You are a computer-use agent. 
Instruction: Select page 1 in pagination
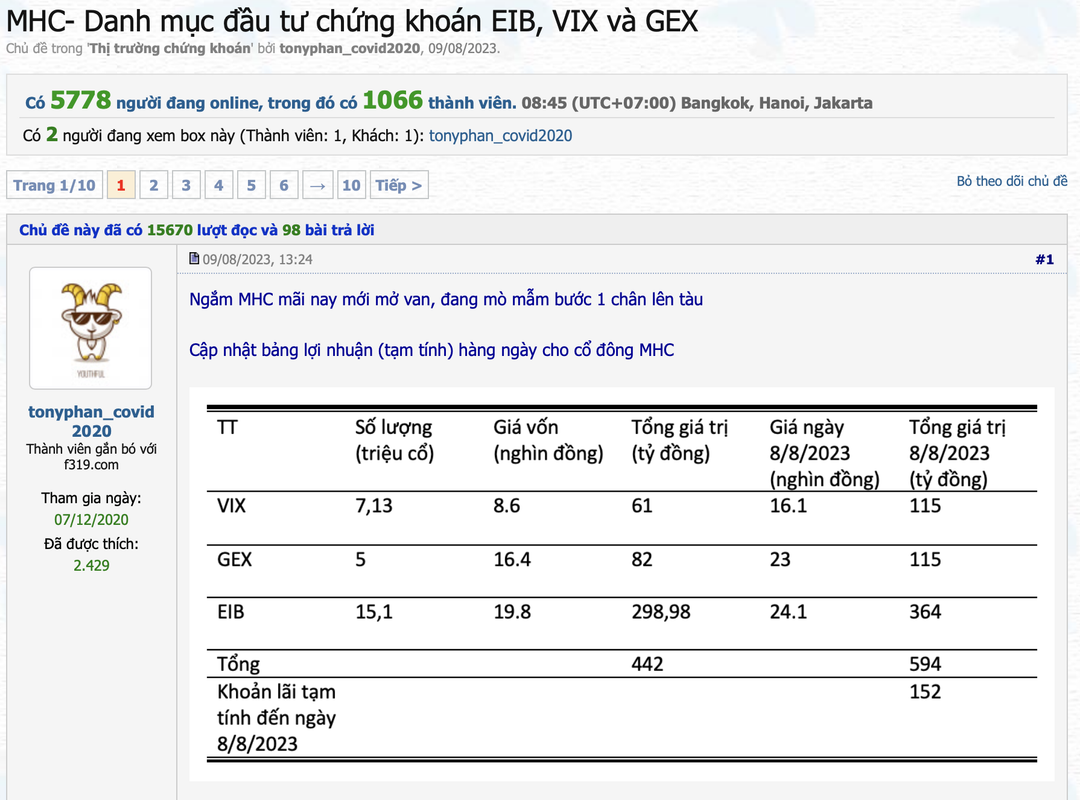pos(121,185)
